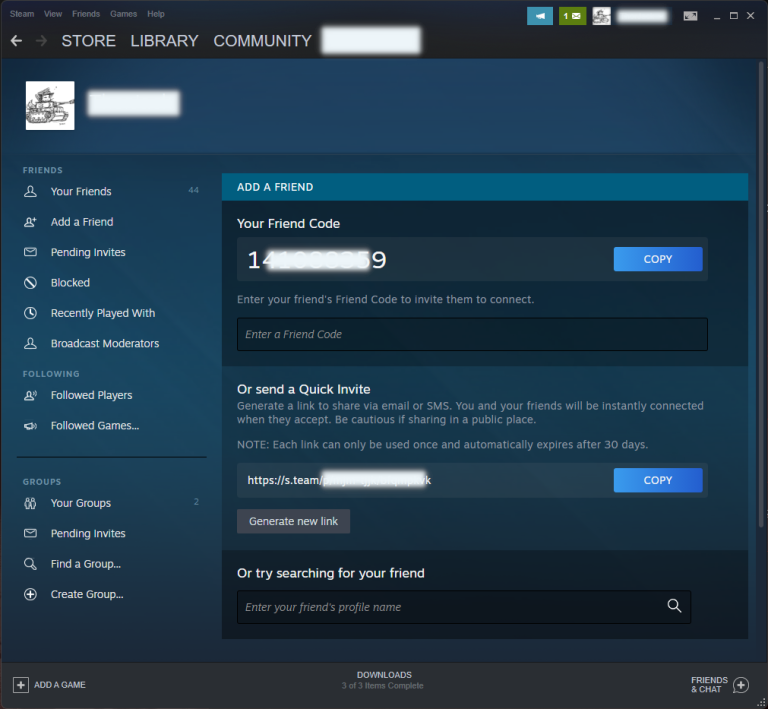Screen dimensions: 768x709
Task: Go to the STORE tab
Action: pyautogui.click(x=88, y=41)
